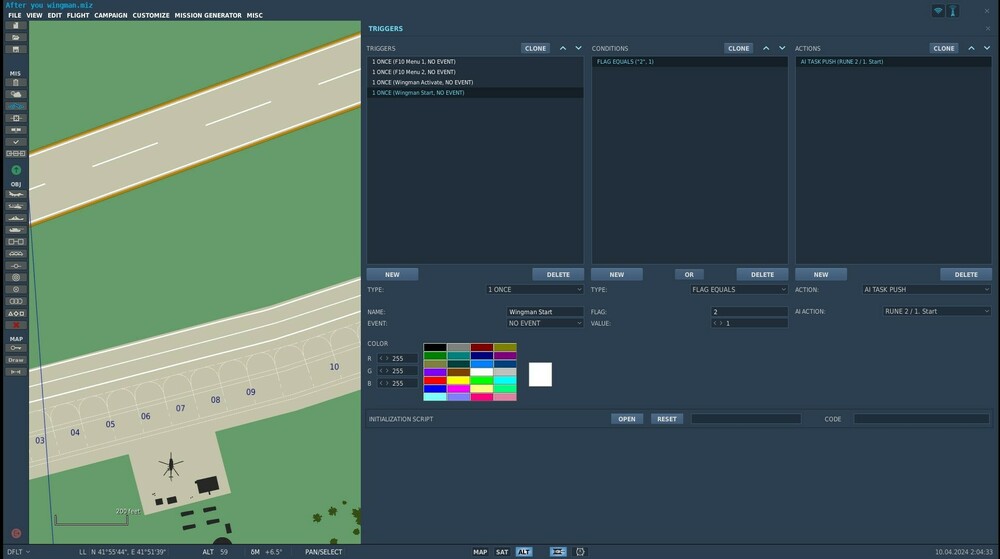Select the ship group placement tool
1000x559 pixels.
(x=16, y=218)
